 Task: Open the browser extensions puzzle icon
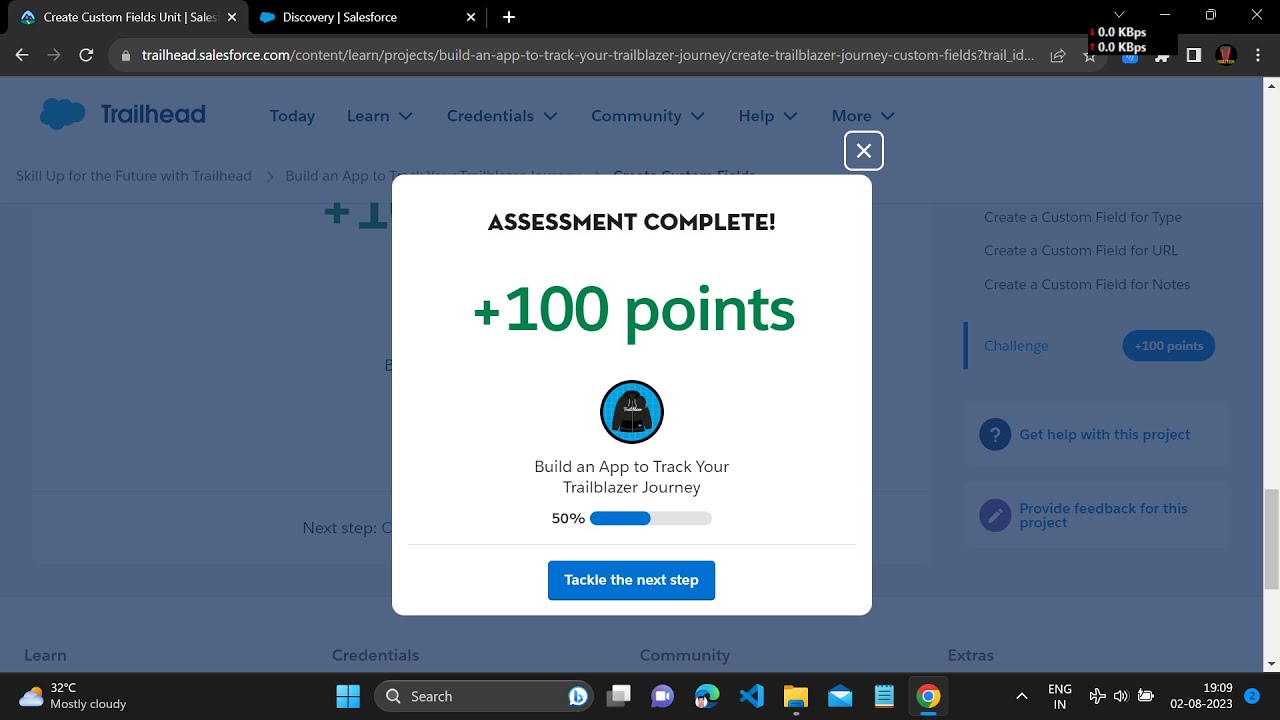pos(1162,56)
